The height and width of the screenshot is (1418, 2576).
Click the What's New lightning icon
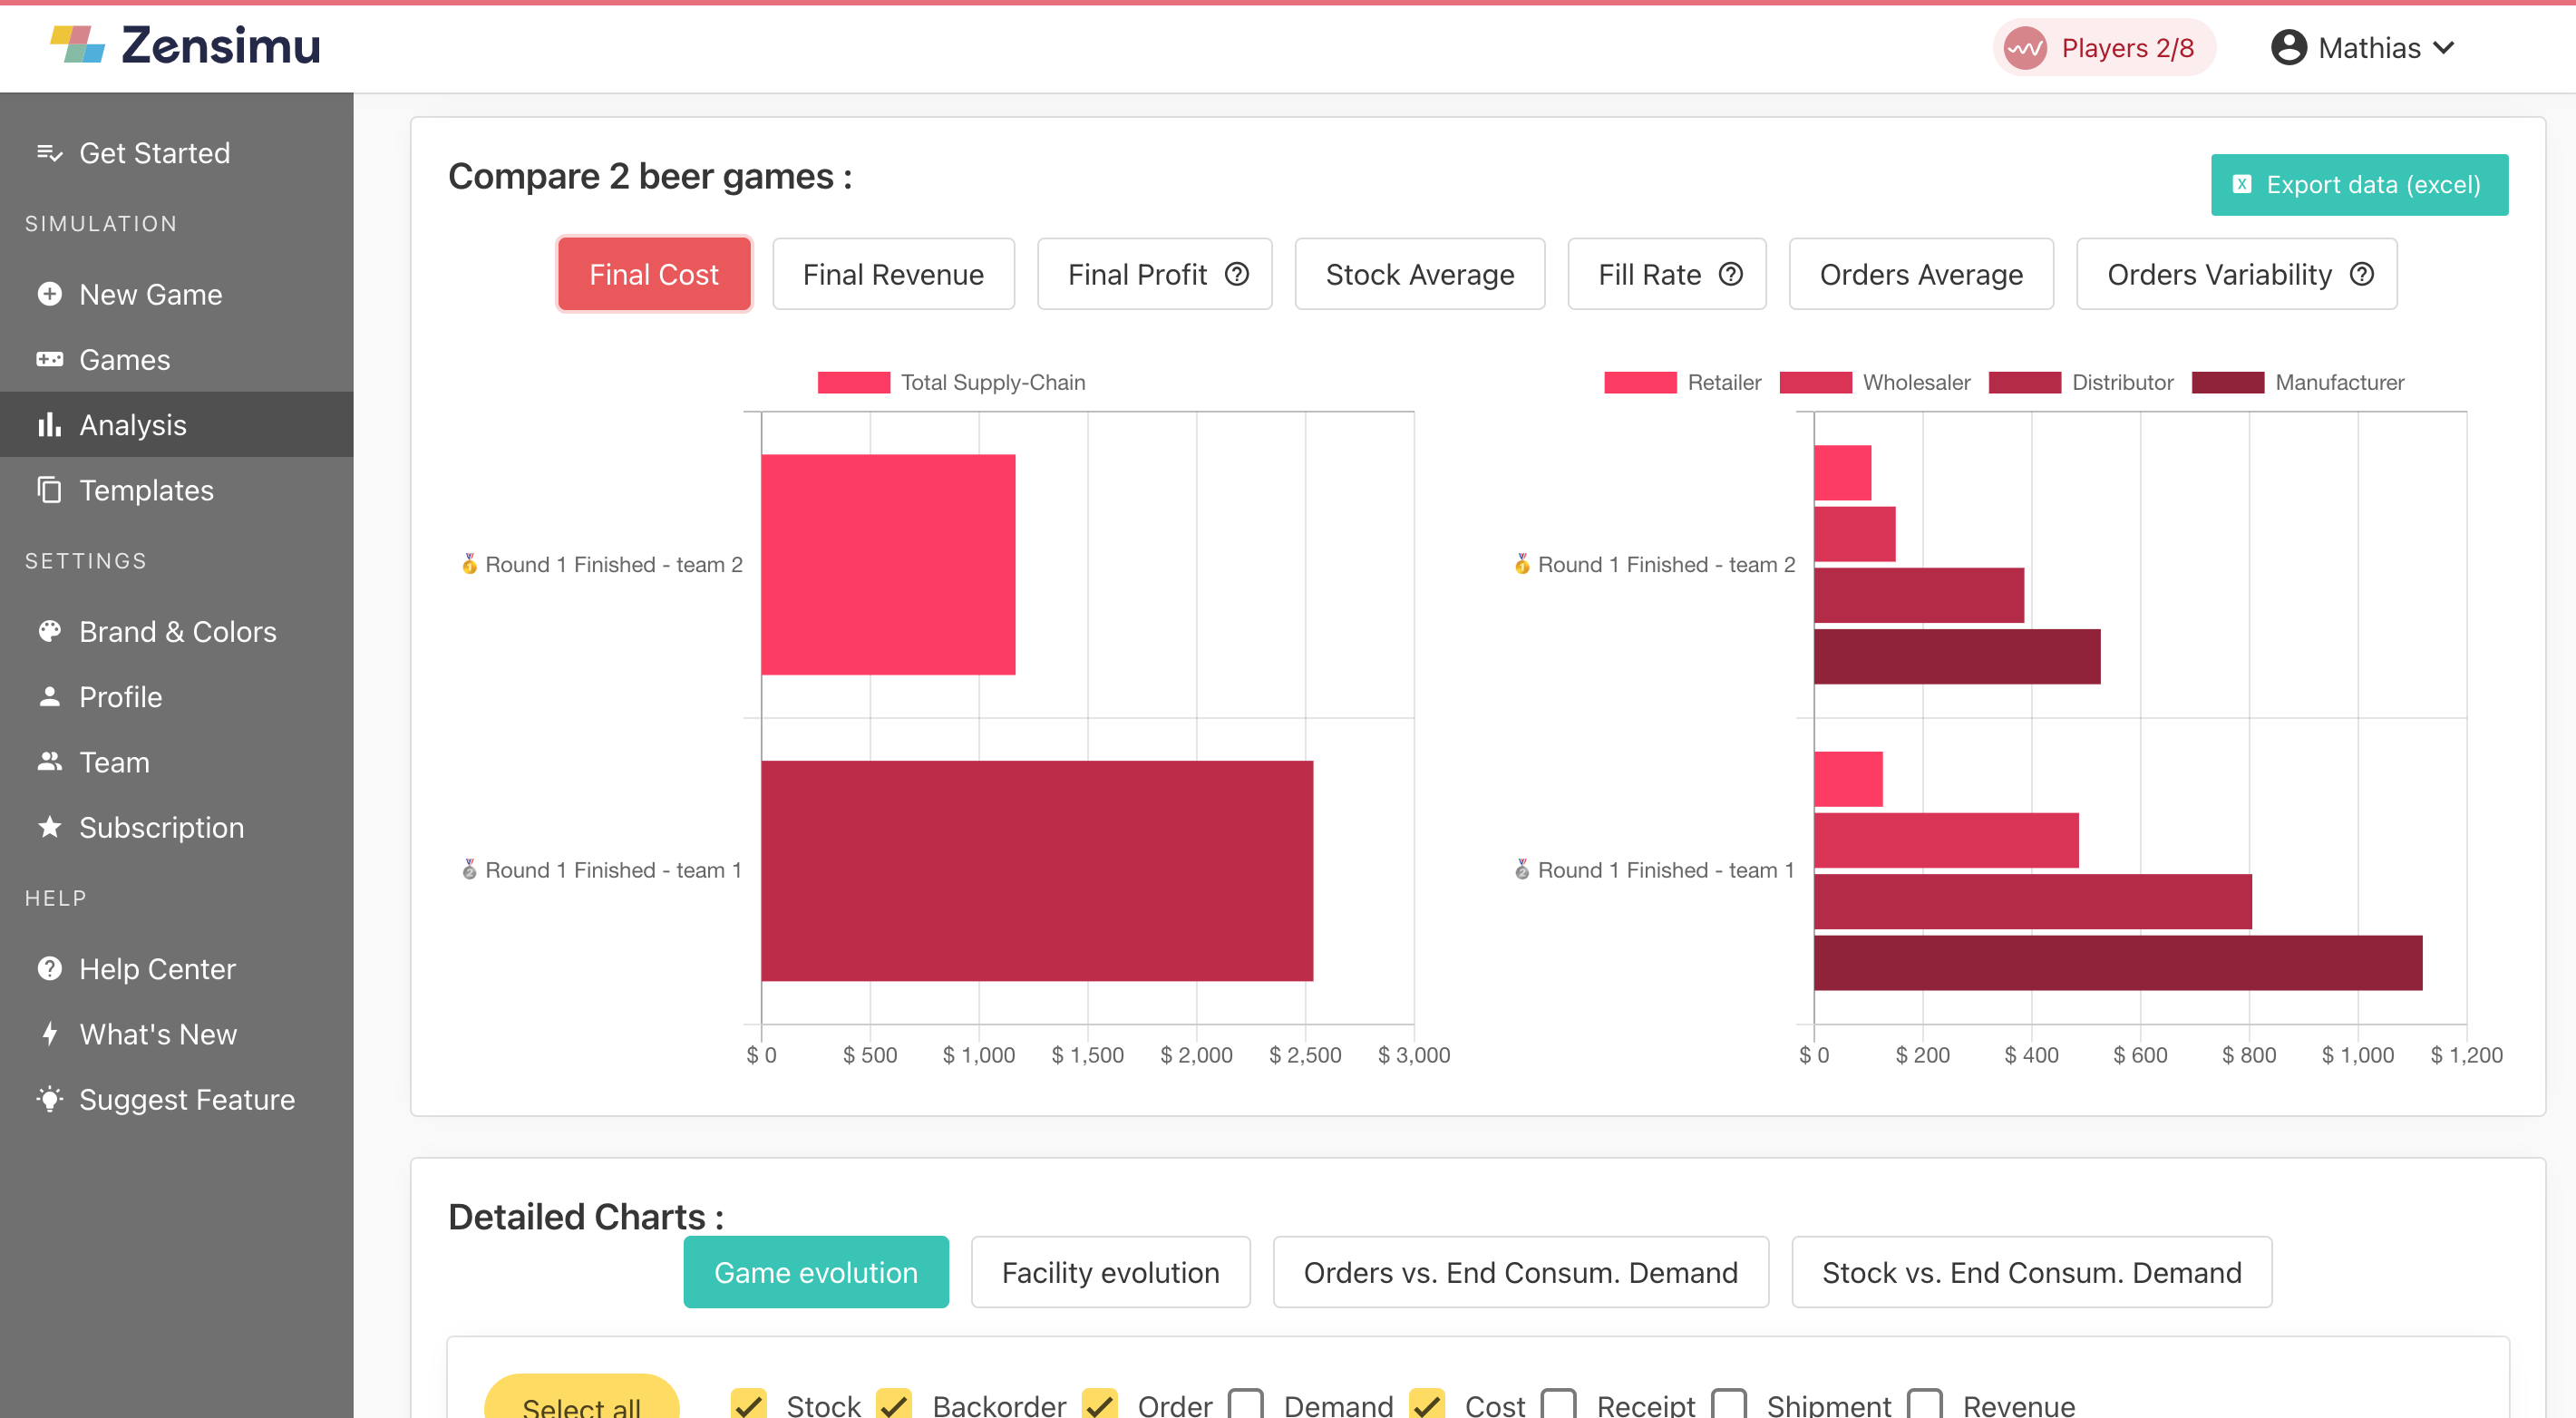49,1033
